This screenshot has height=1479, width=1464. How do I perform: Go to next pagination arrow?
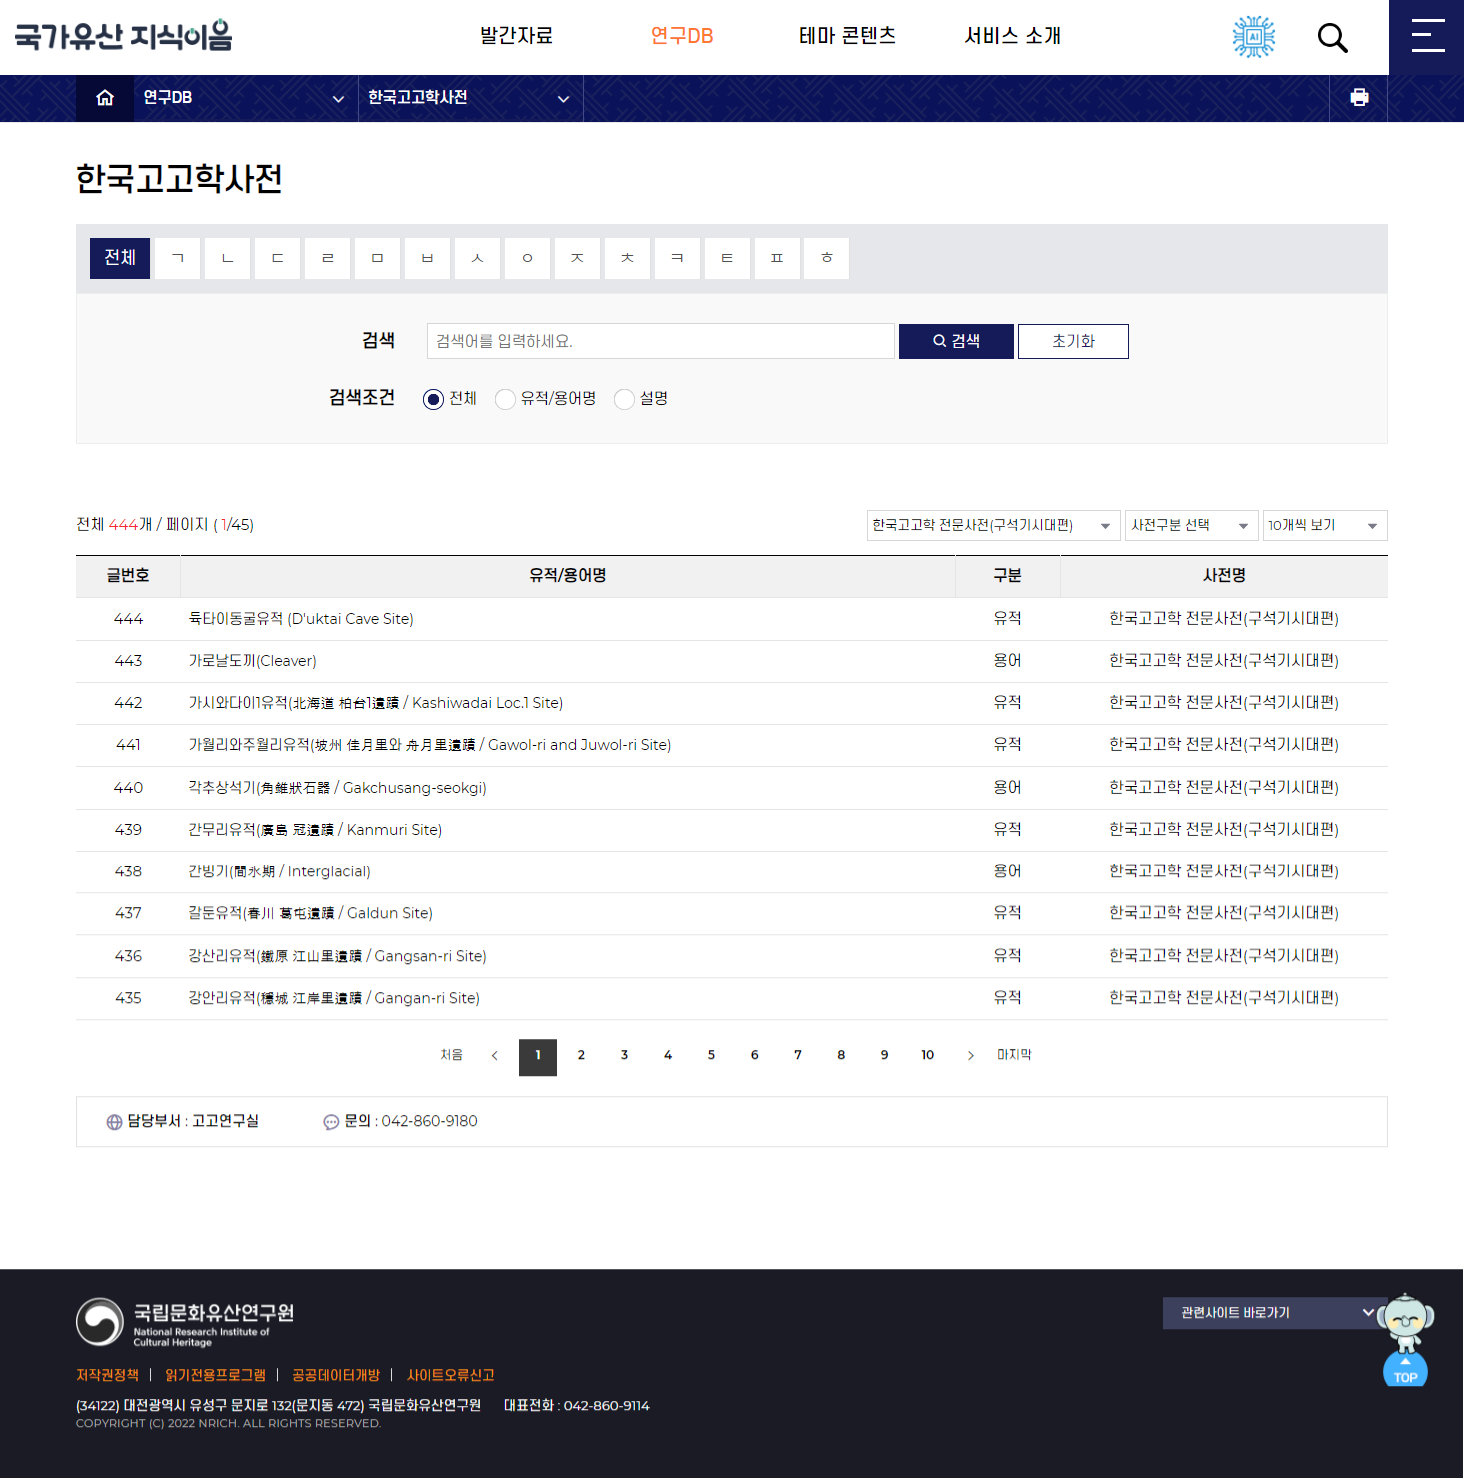coord(970,1056)
